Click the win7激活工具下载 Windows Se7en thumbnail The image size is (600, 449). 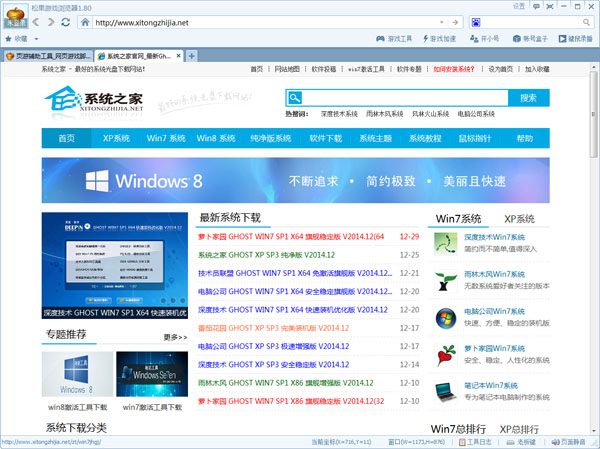[152, 374]
